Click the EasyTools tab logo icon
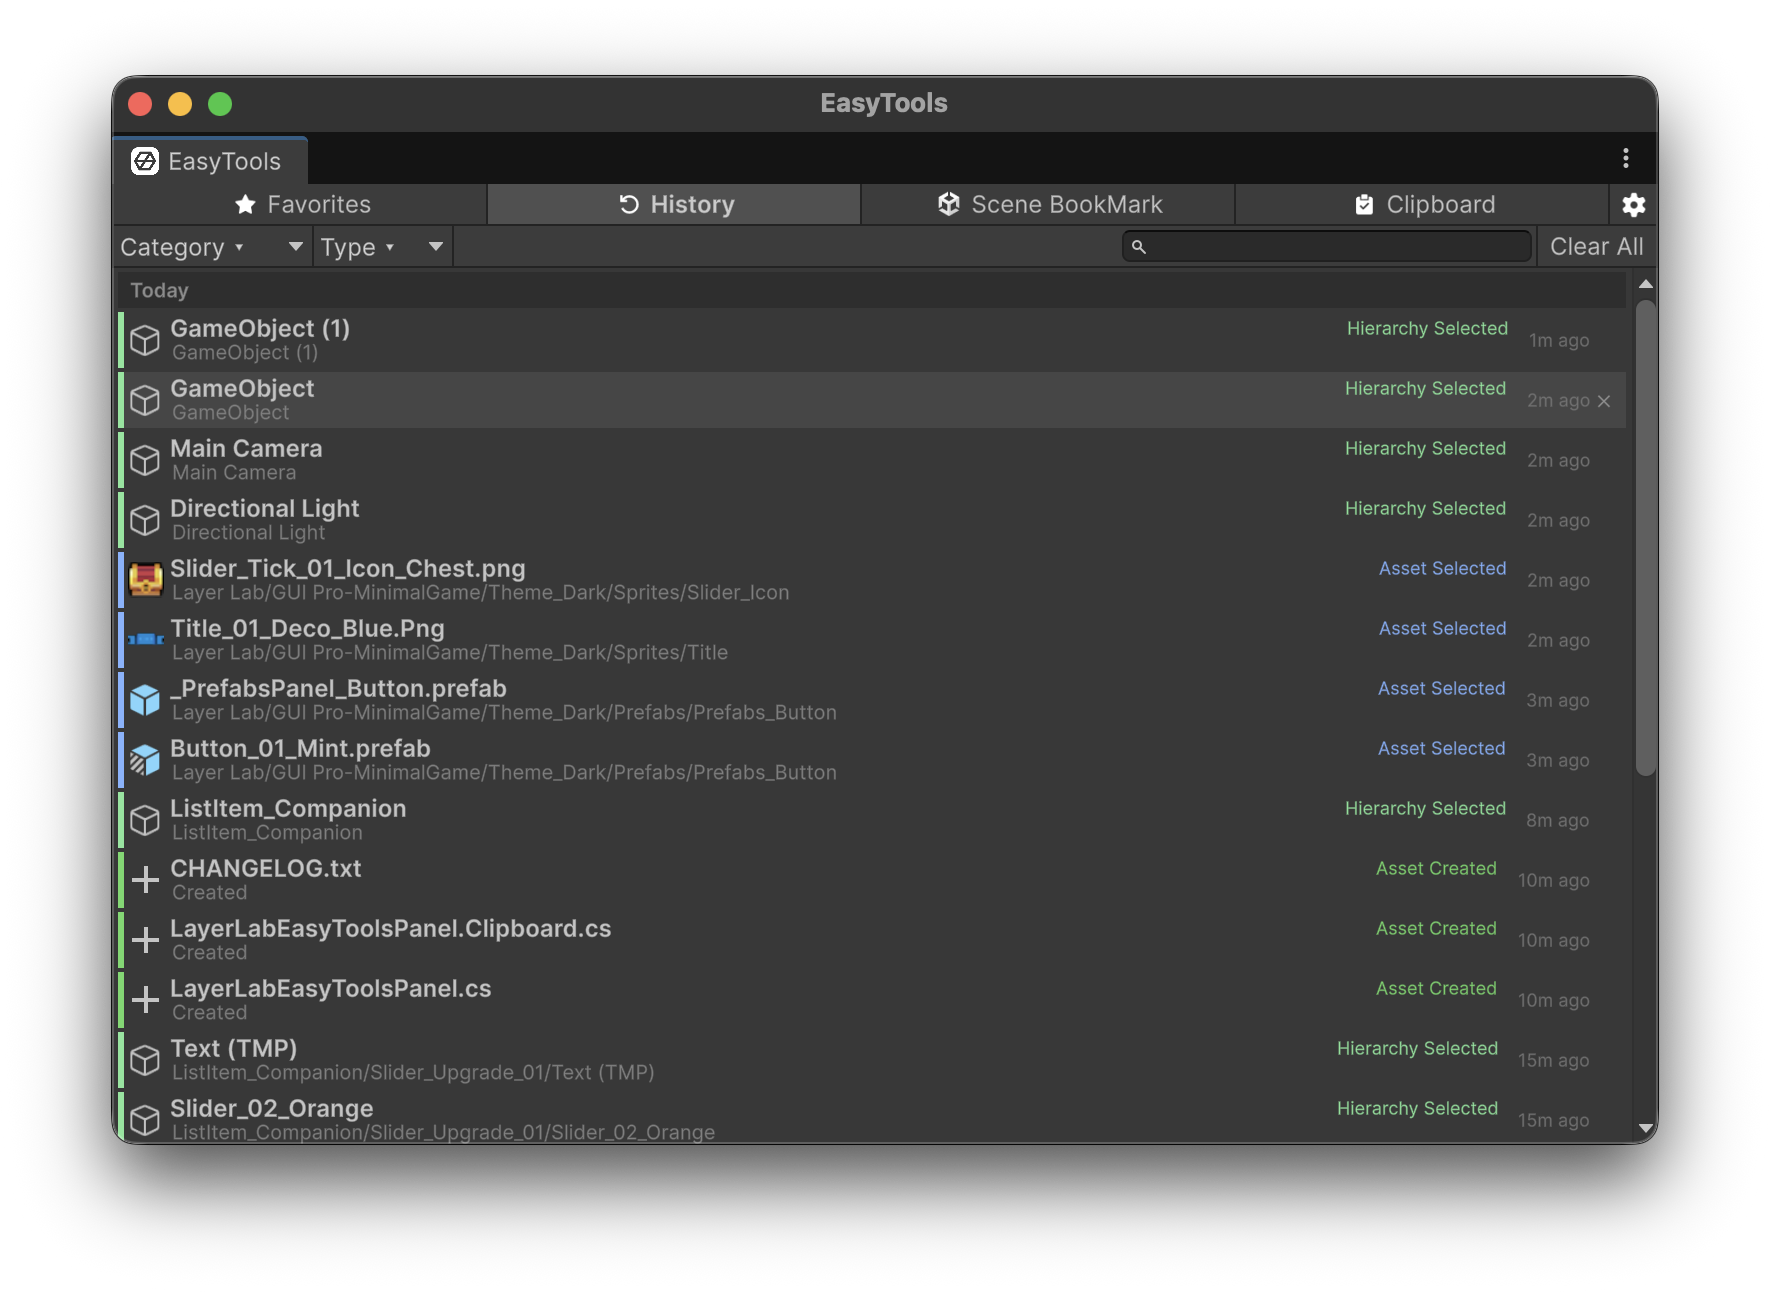 pyautogui.click(x=145, y=161)
